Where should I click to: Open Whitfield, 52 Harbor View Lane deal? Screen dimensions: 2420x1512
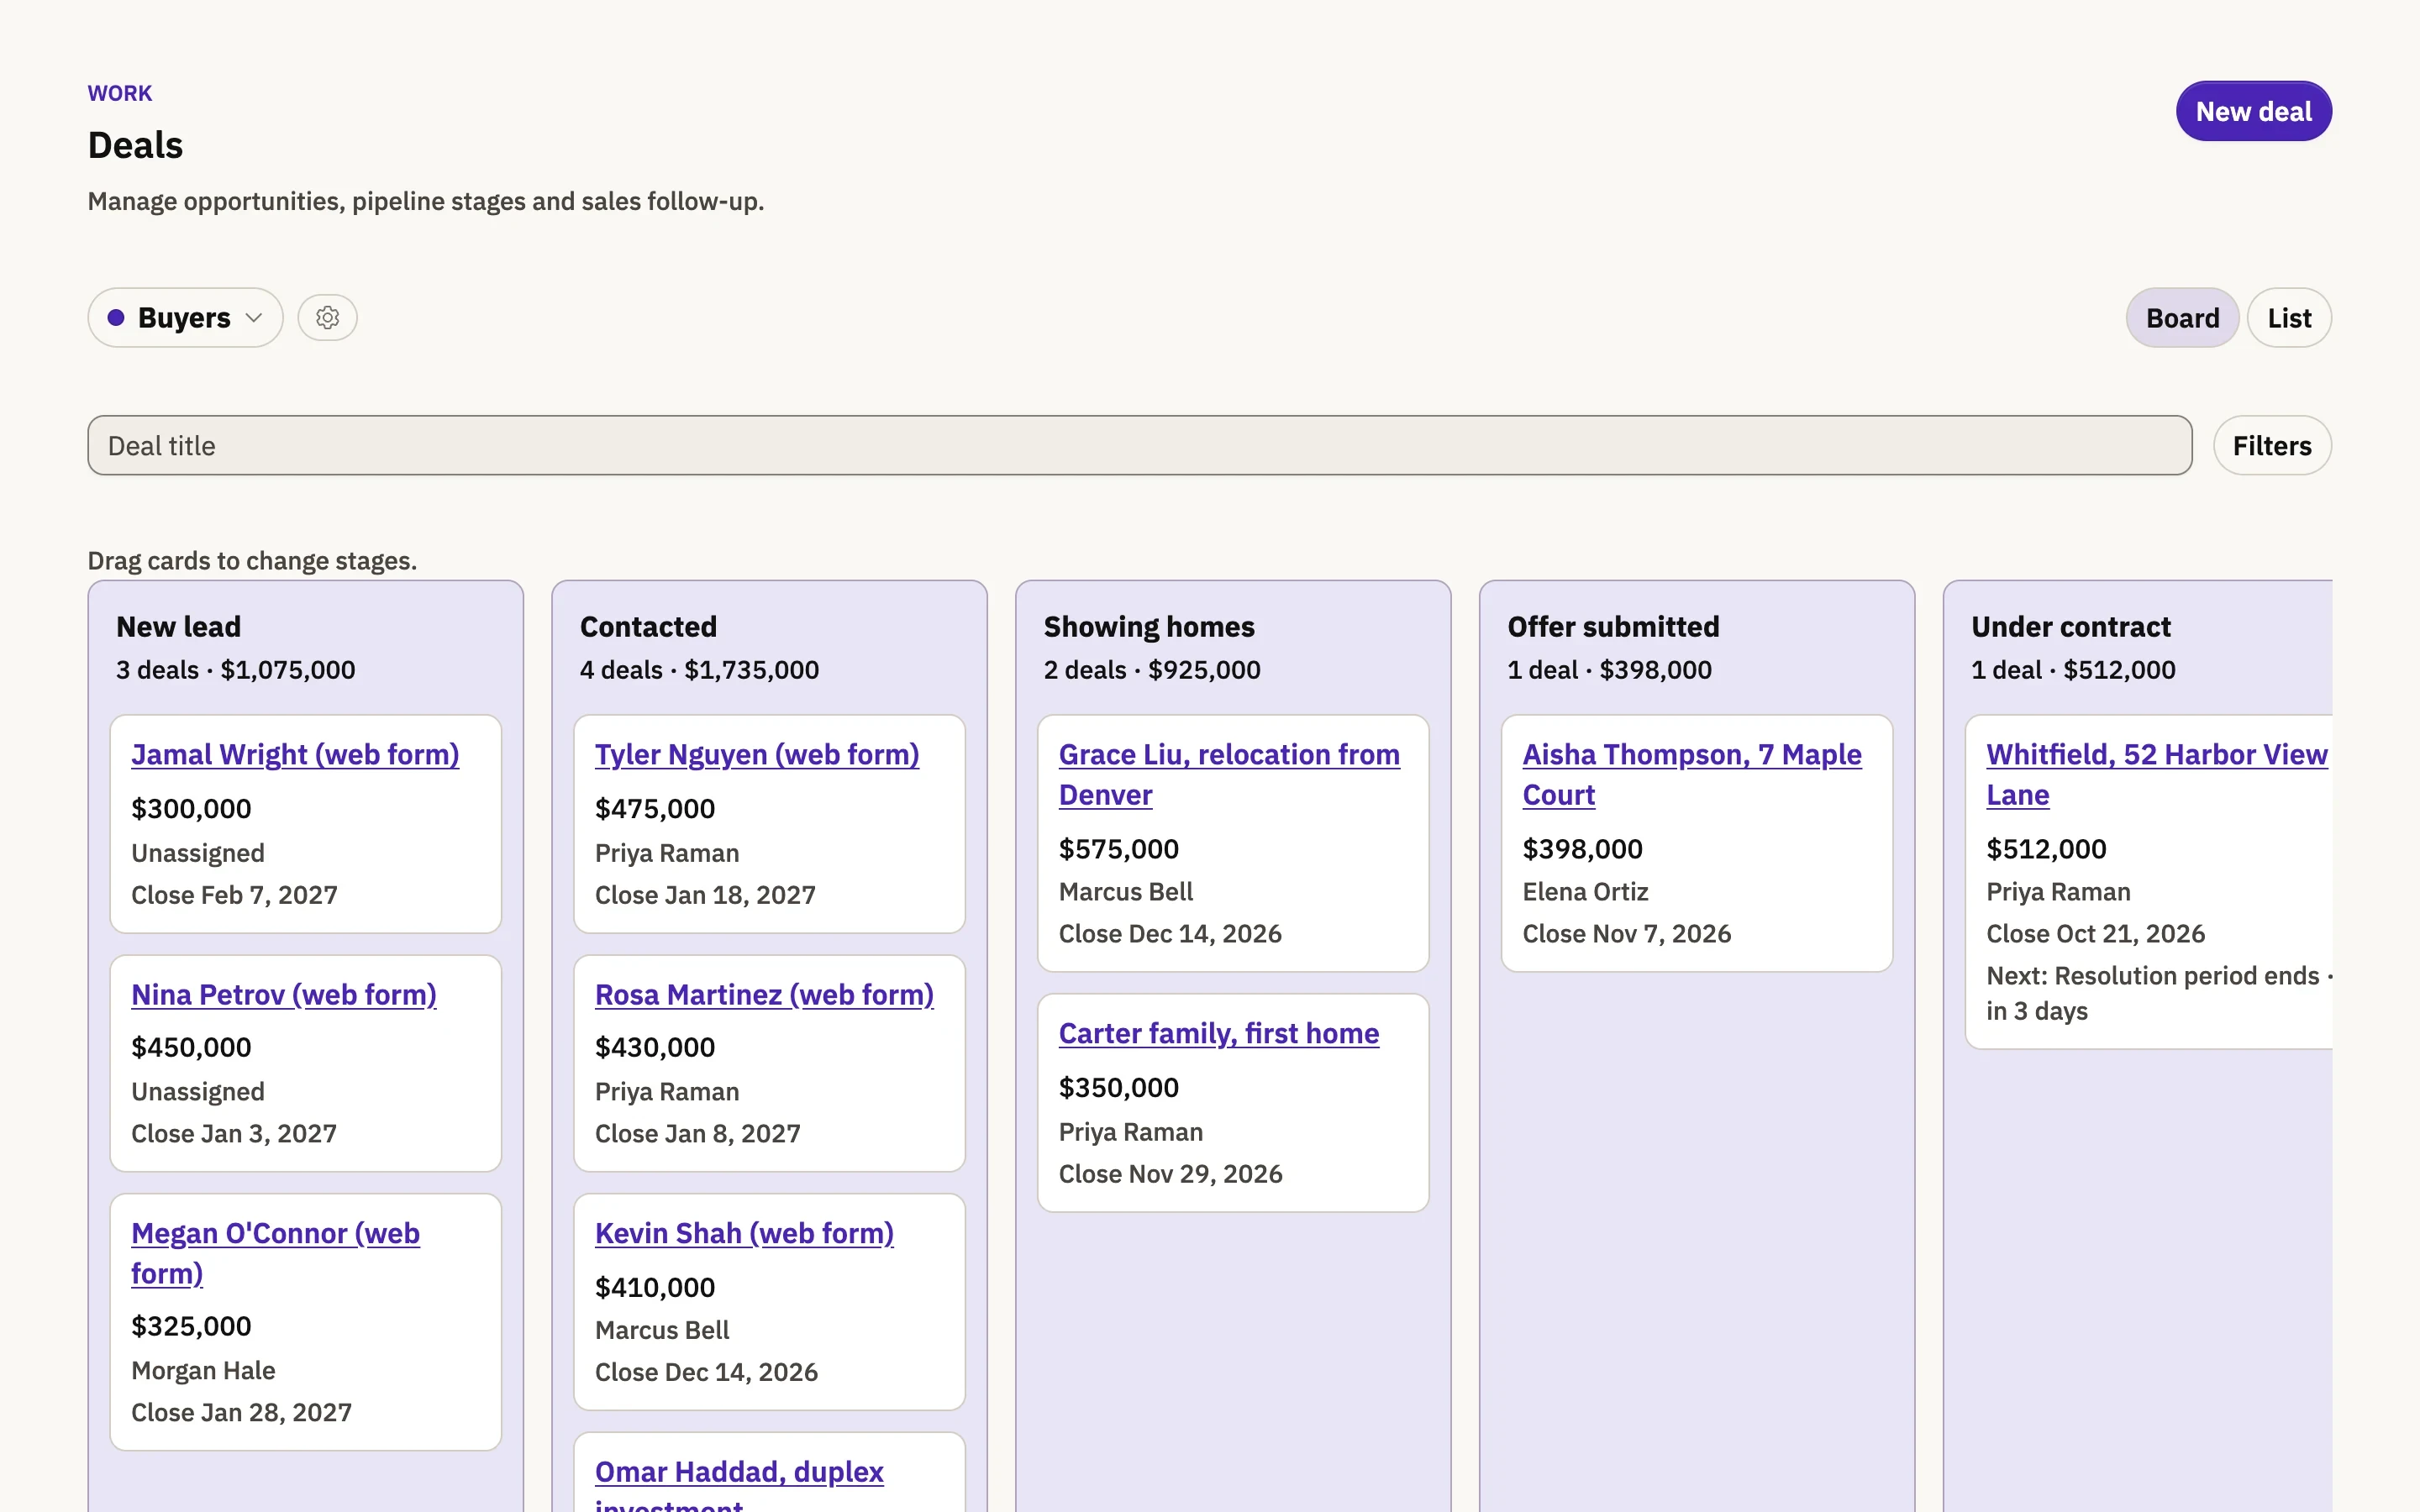2157,774
